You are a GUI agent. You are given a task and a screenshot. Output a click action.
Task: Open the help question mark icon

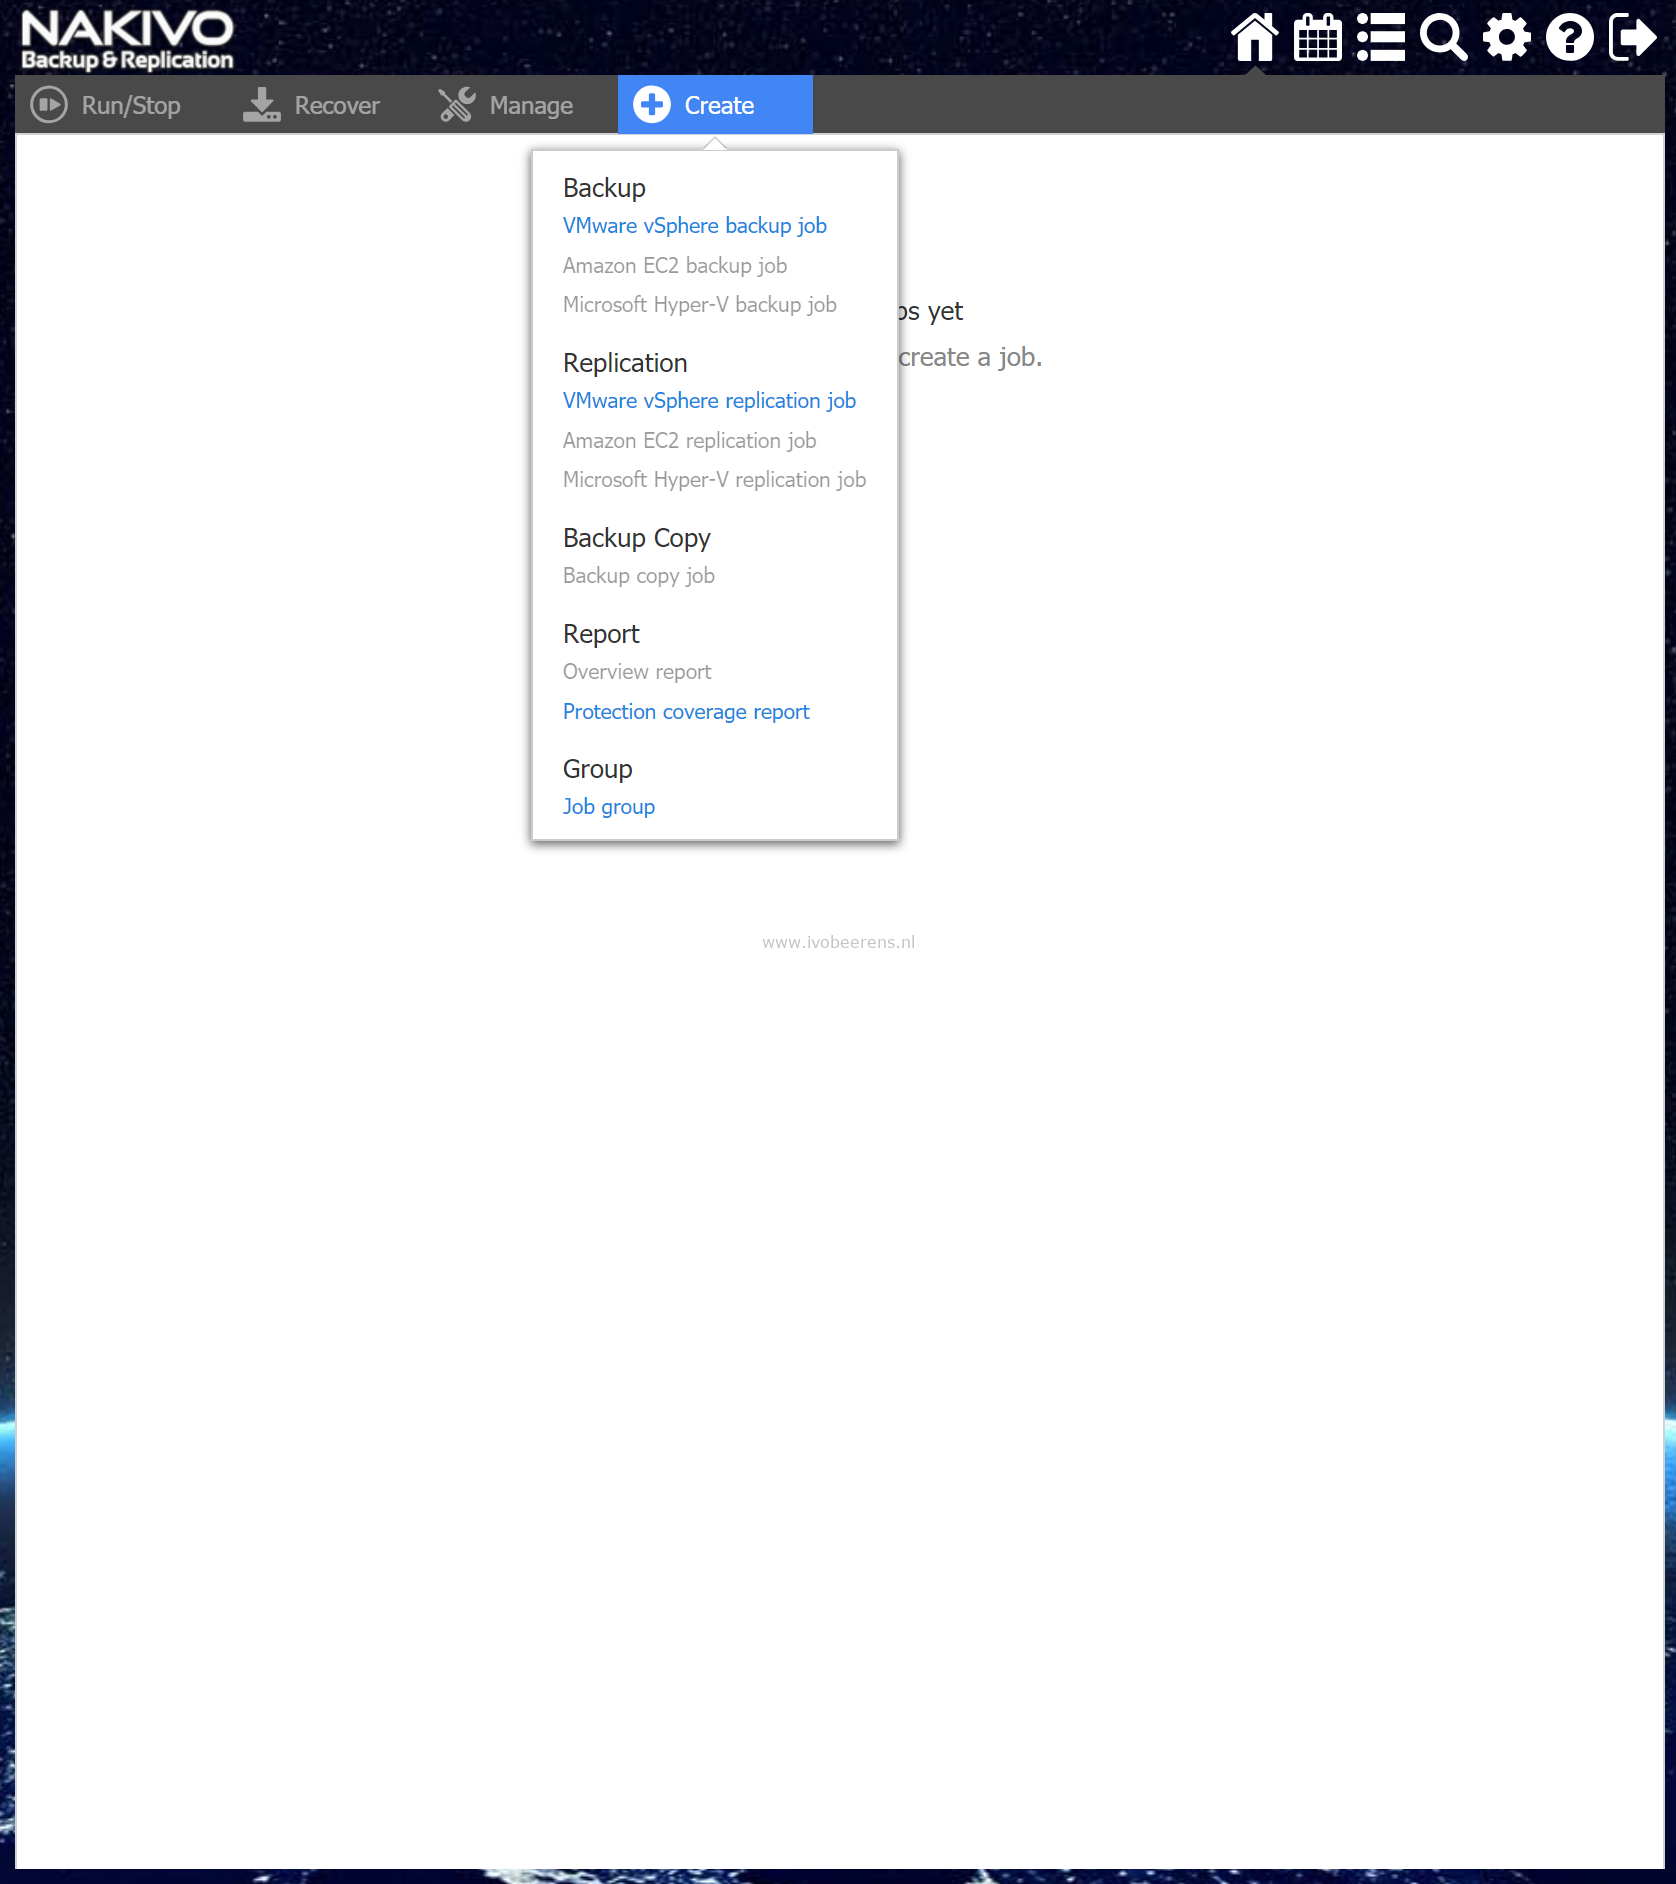(x=1570, y=38)
